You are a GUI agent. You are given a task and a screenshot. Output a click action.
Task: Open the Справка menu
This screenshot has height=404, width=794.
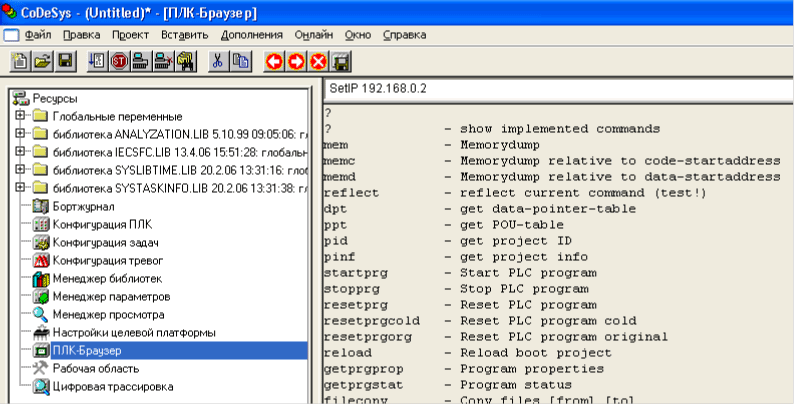coord(404,35)
